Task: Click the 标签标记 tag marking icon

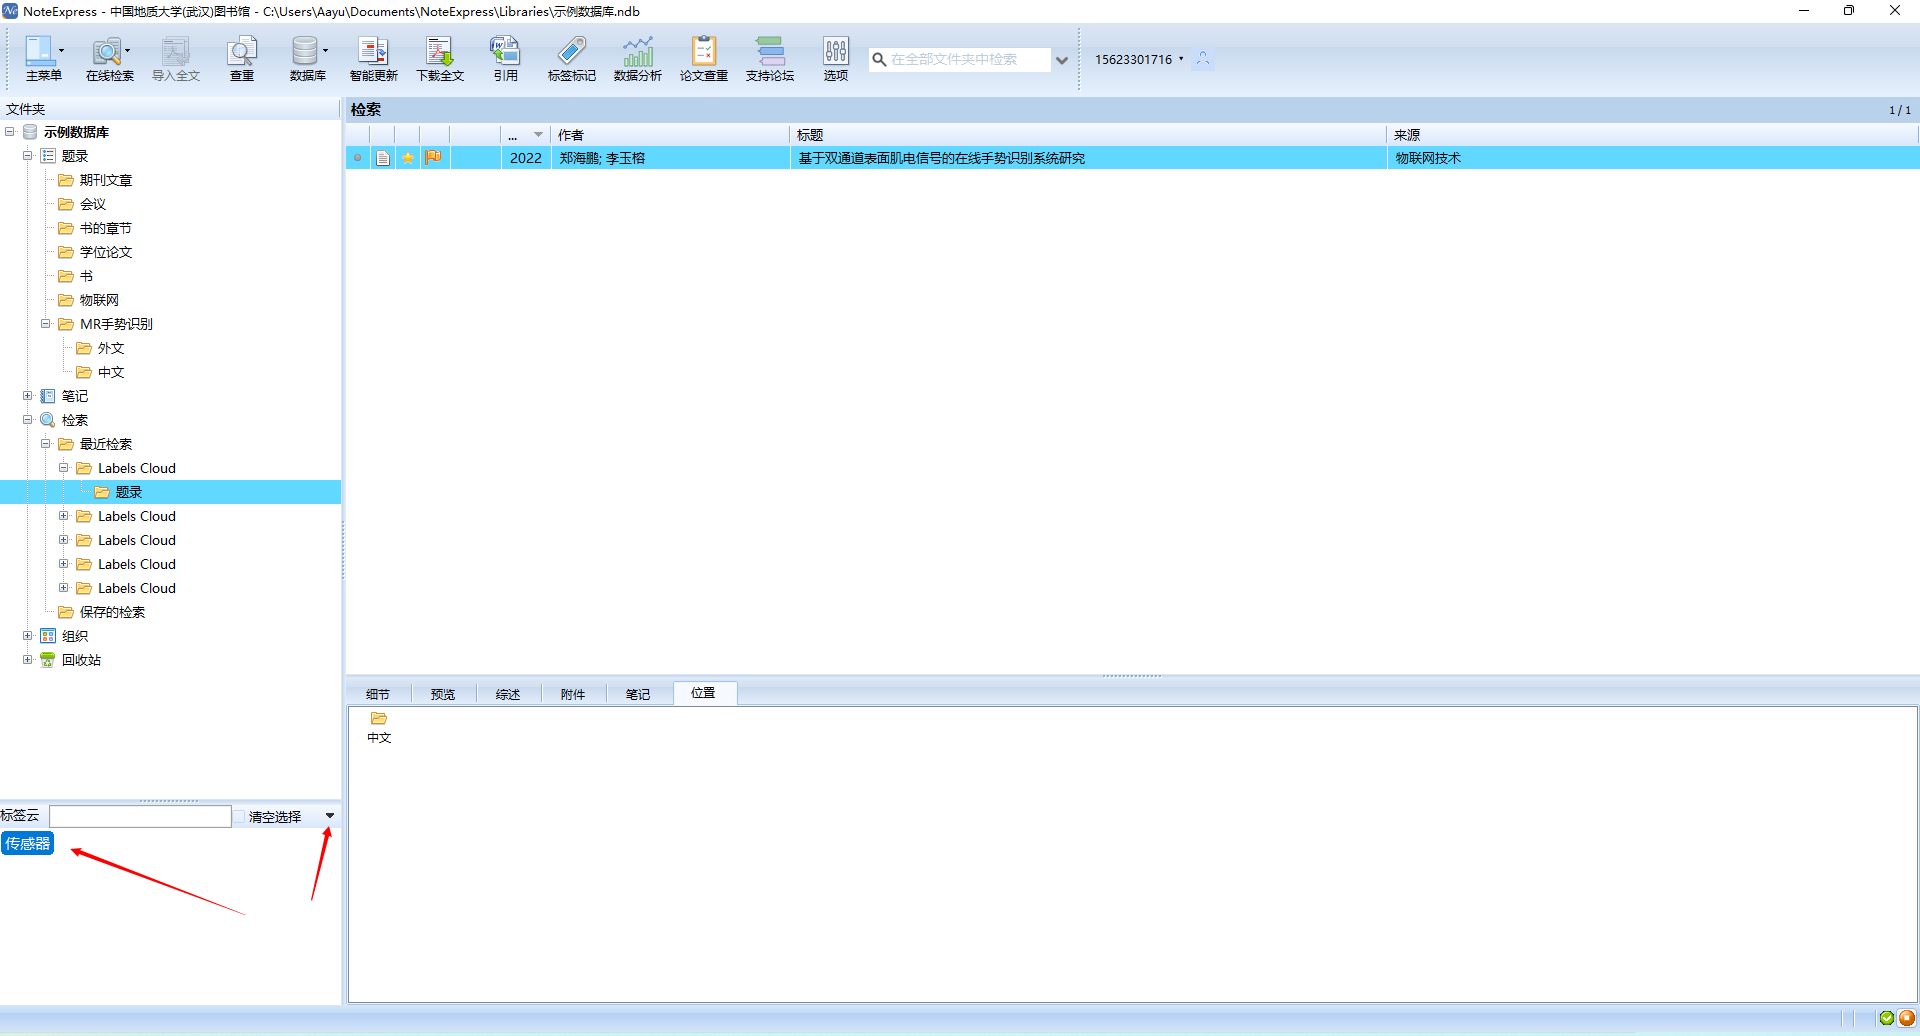Action: point(571,59)
